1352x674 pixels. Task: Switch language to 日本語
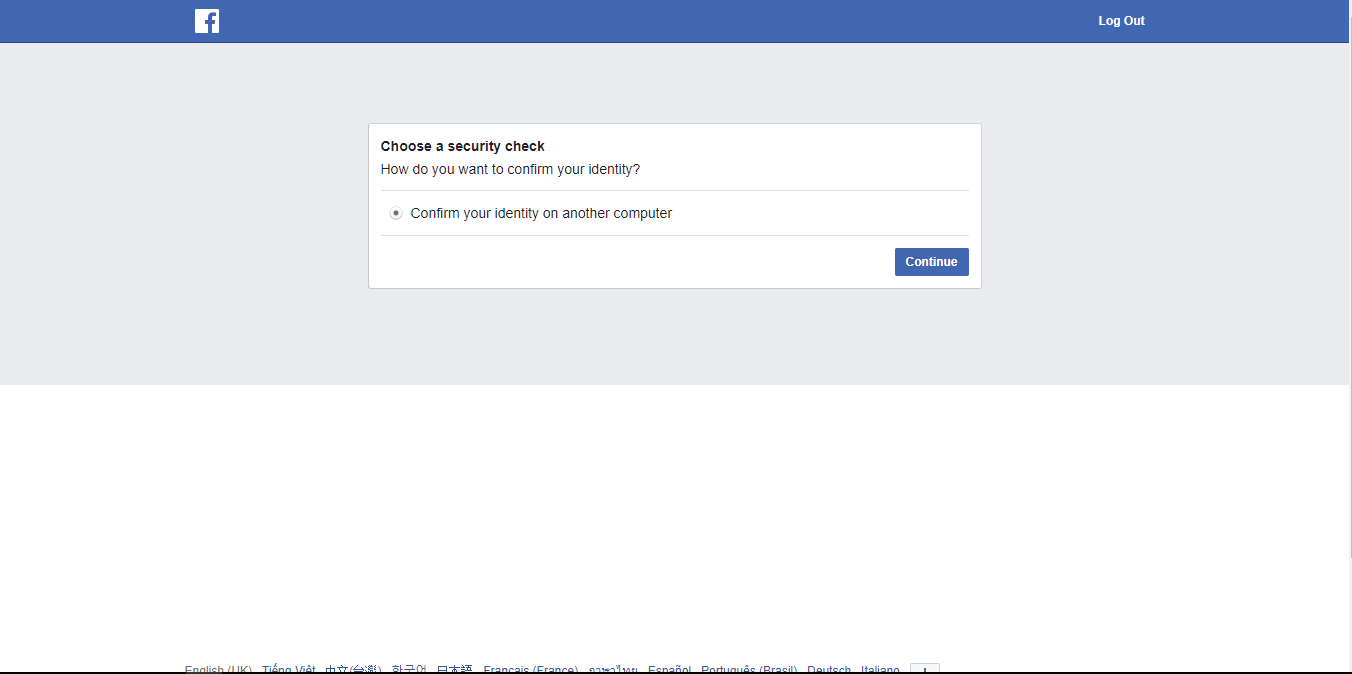(x=455, y=669)
